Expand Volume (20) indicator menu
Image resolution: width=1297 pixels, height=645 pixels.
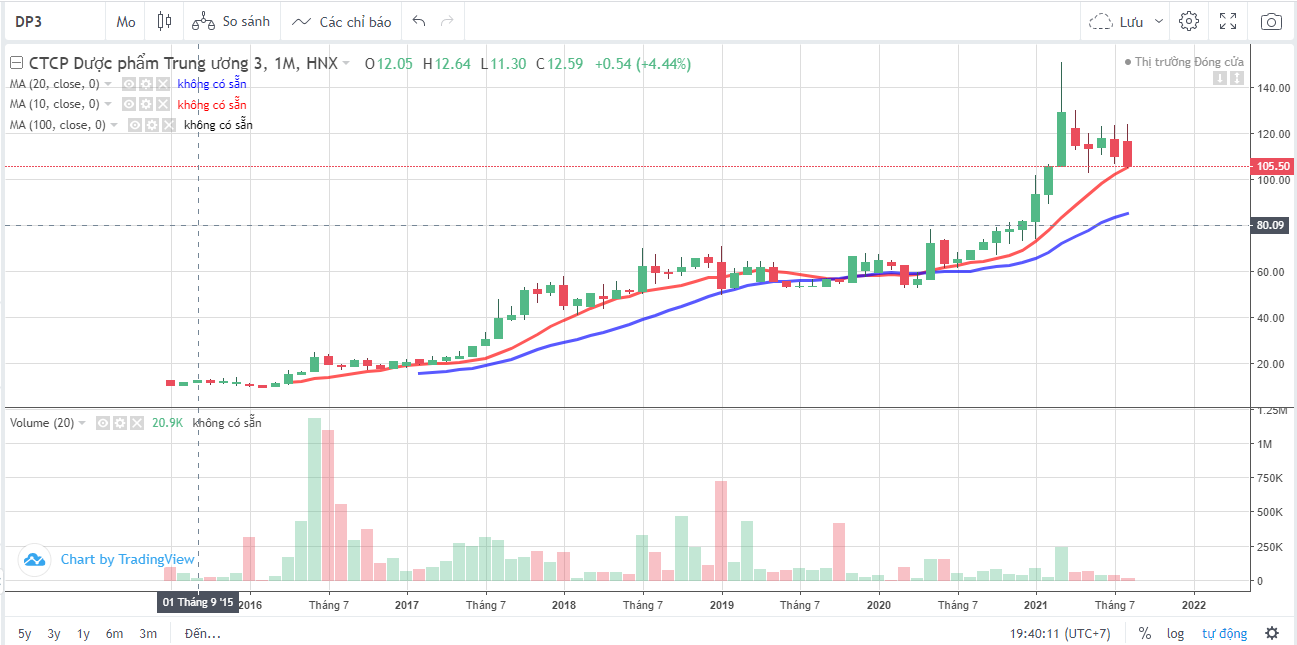click(83, 423)
